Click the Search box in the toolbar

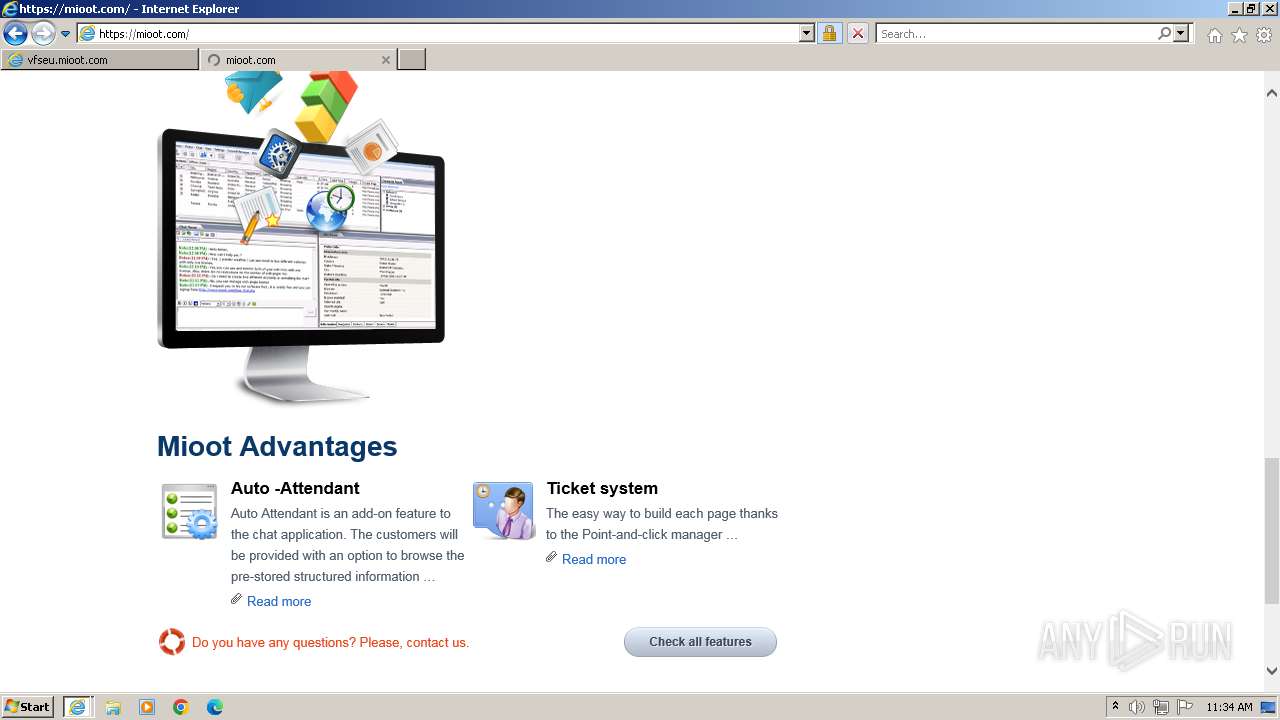(1015, 34)
